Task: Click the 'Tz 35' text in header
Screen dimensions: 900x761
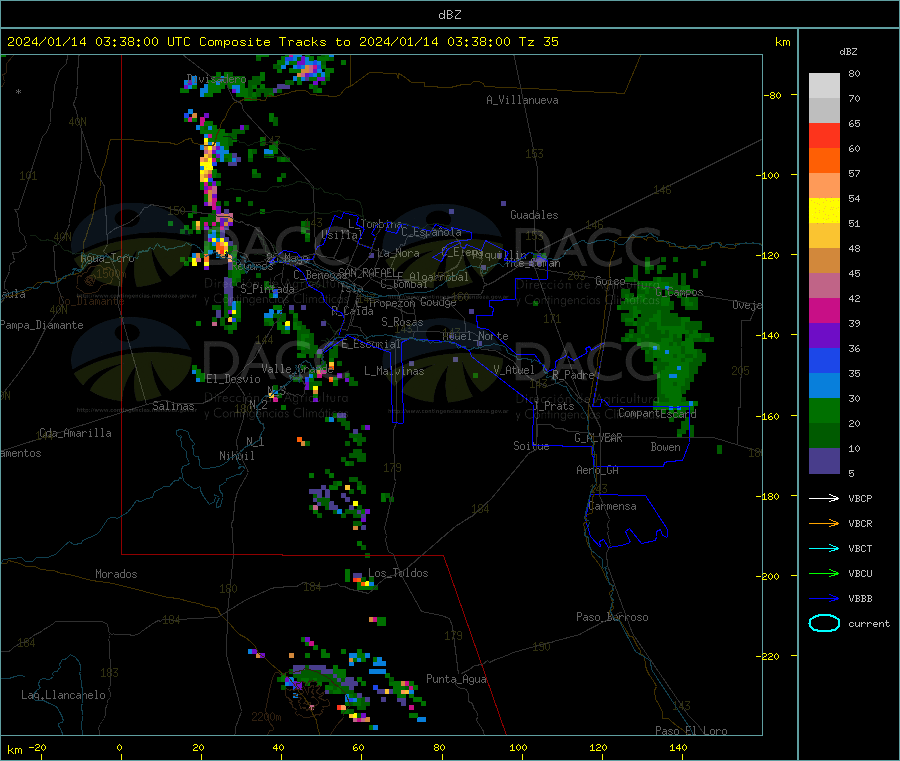Action: click(x=538, y=42)
